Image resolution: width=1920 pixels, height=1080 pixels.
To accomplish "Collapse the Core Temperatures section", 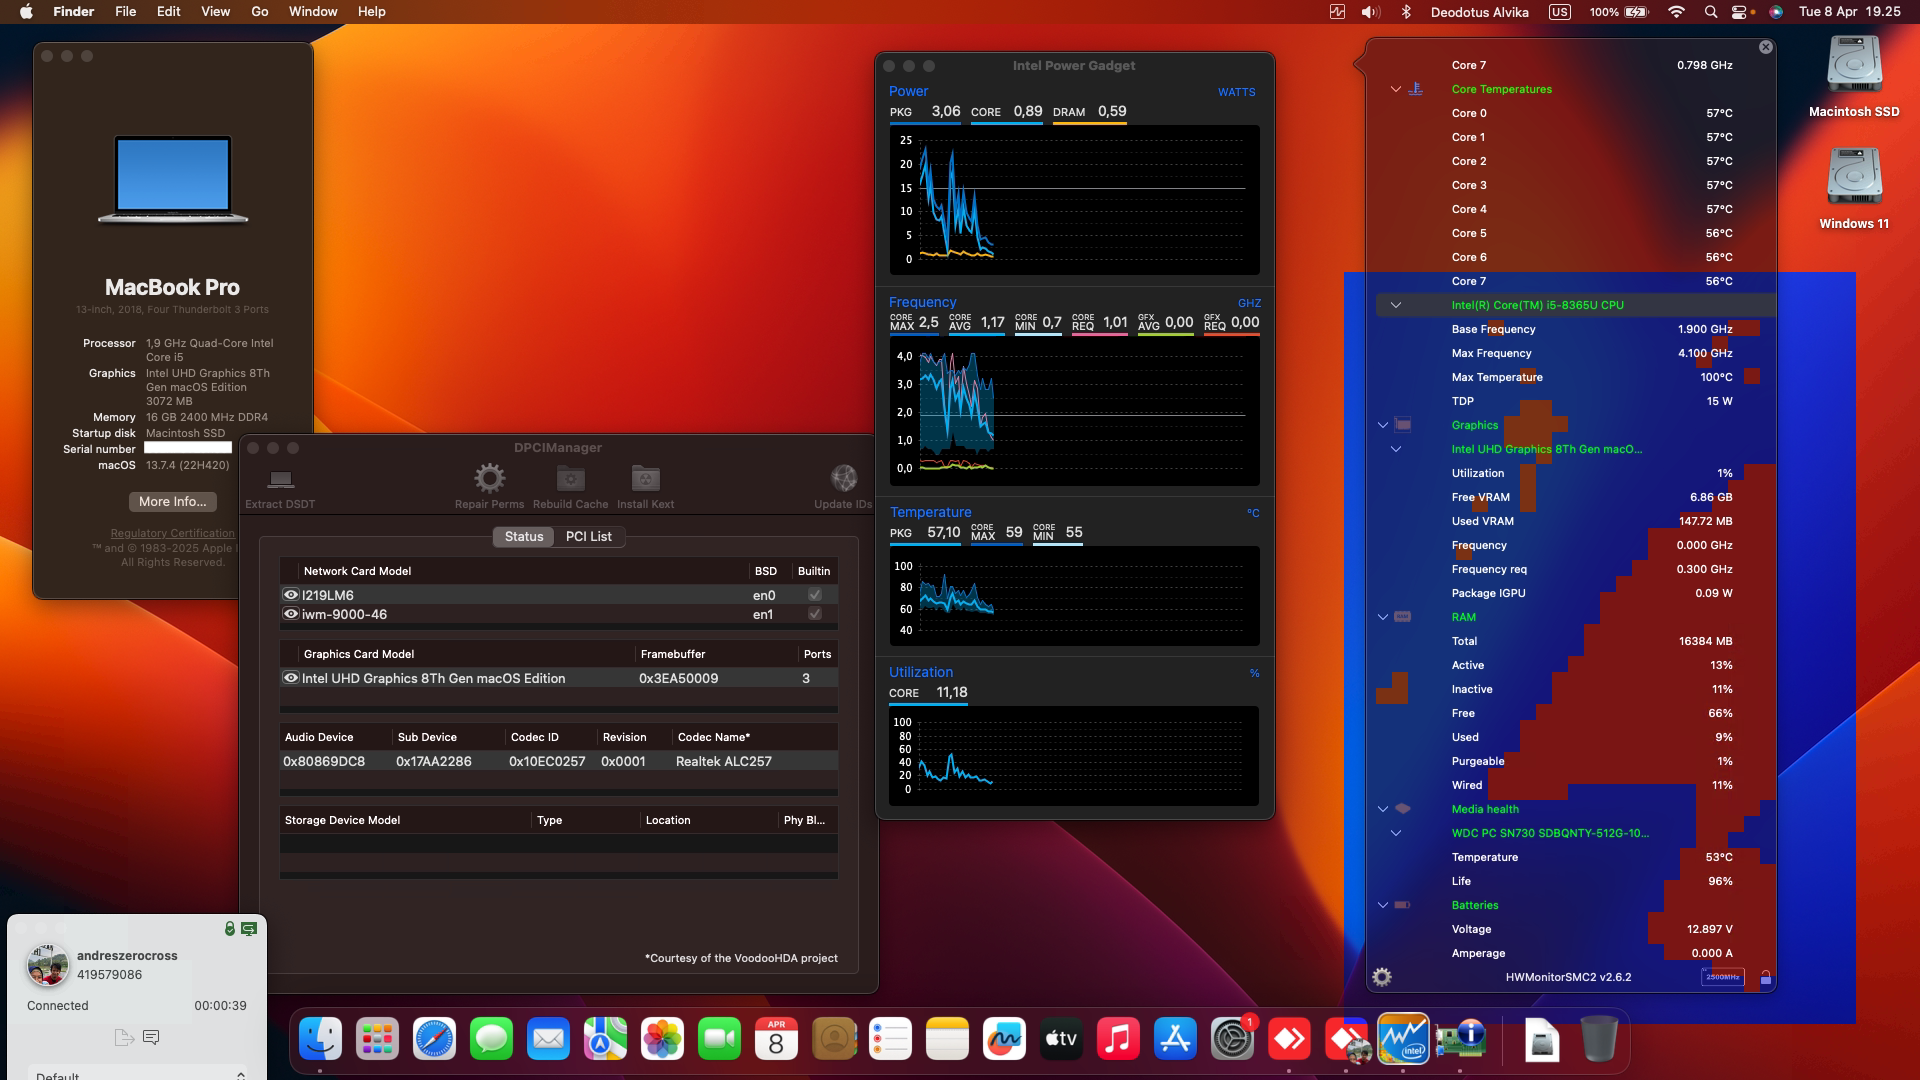I will point(1394,89).
